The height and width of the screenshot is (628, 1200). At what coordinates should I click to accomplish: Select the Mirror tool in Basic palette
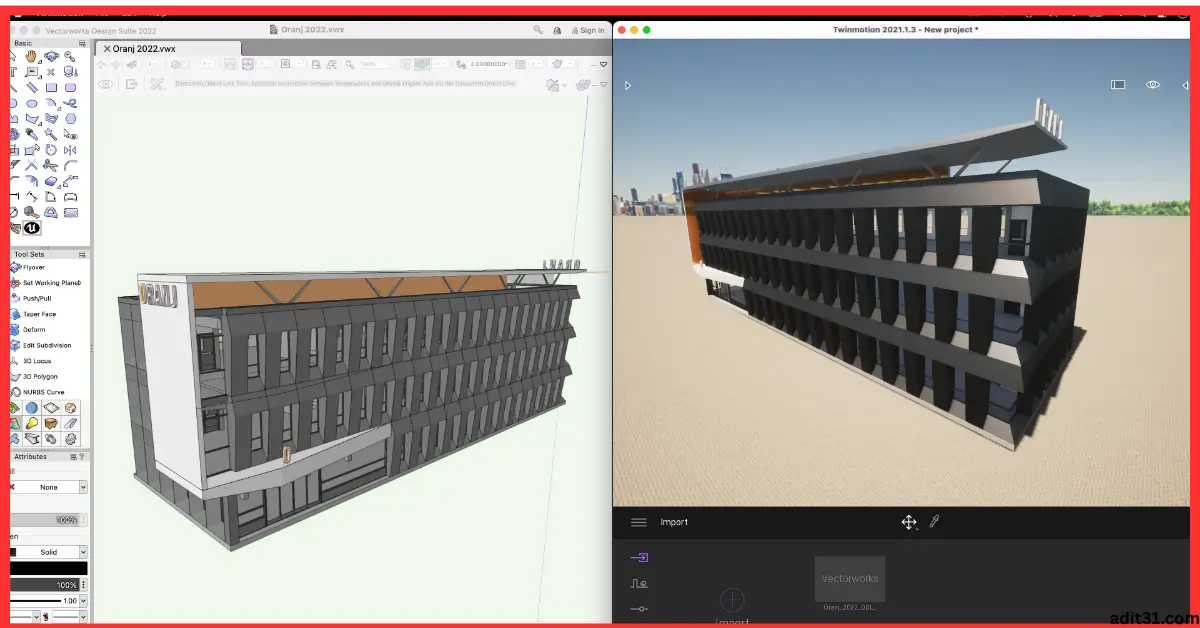pos(70,150)
